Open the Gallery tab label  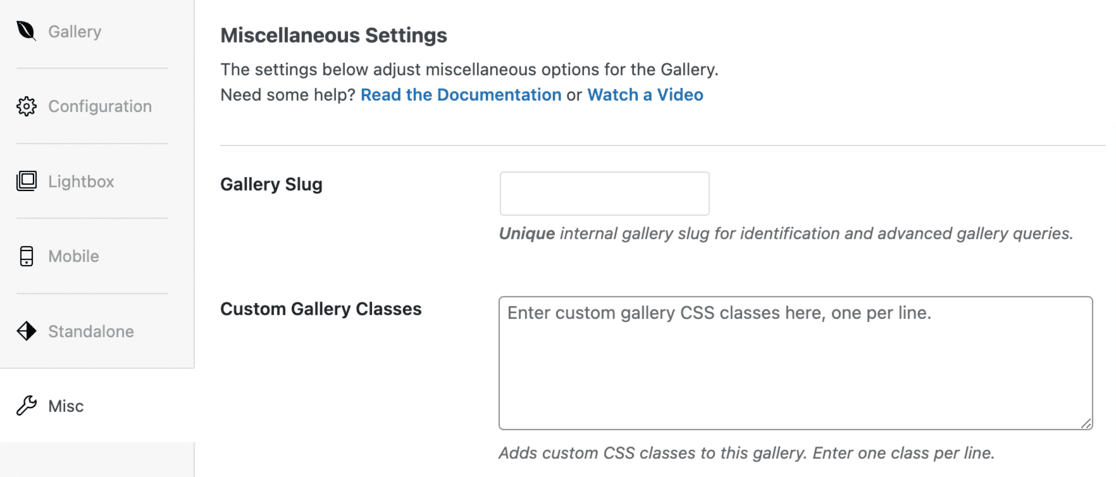point(75,31)
